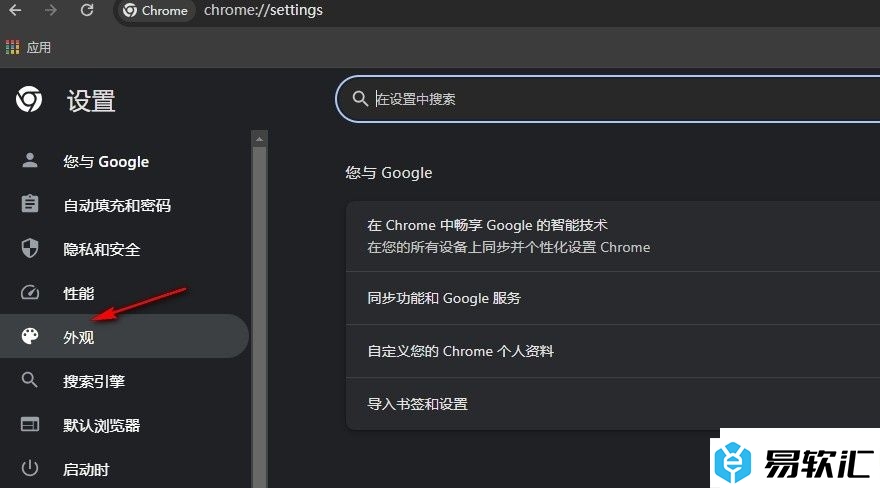Select 外观 in the sidebar
This screenshot has height=488, width=880.
point(124,337)
